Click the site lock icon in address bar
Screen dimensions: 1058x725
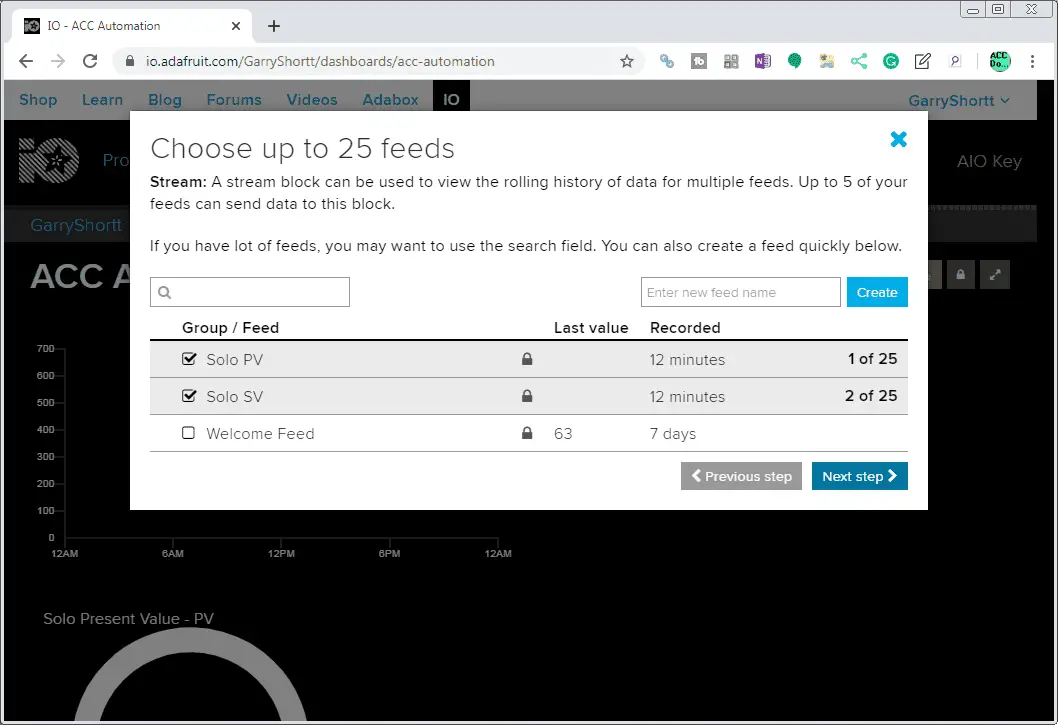130,61
